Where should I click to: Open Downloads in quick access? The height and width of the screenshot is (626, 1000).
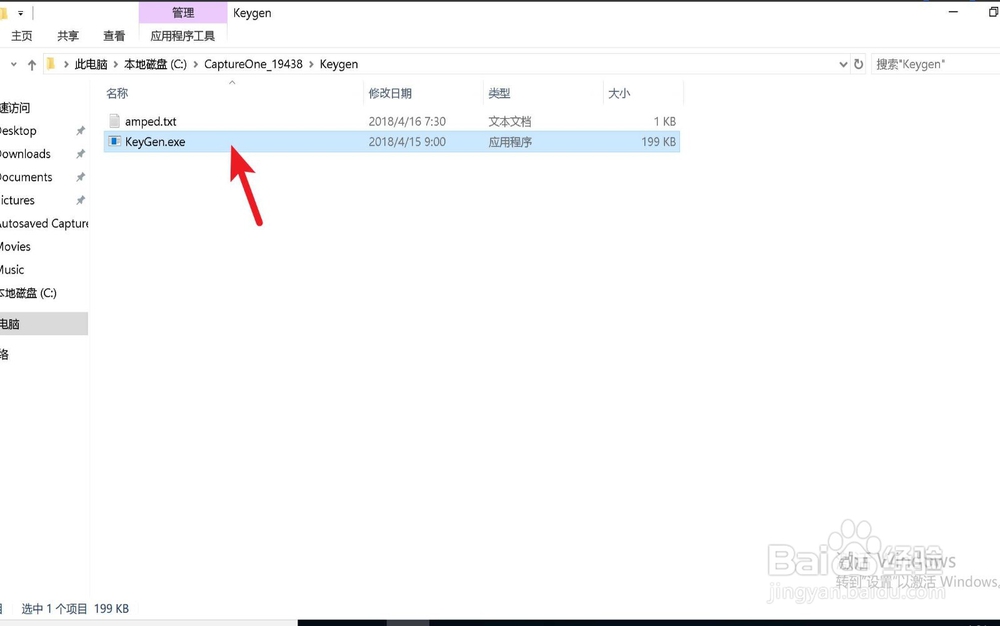pos(25,154)
